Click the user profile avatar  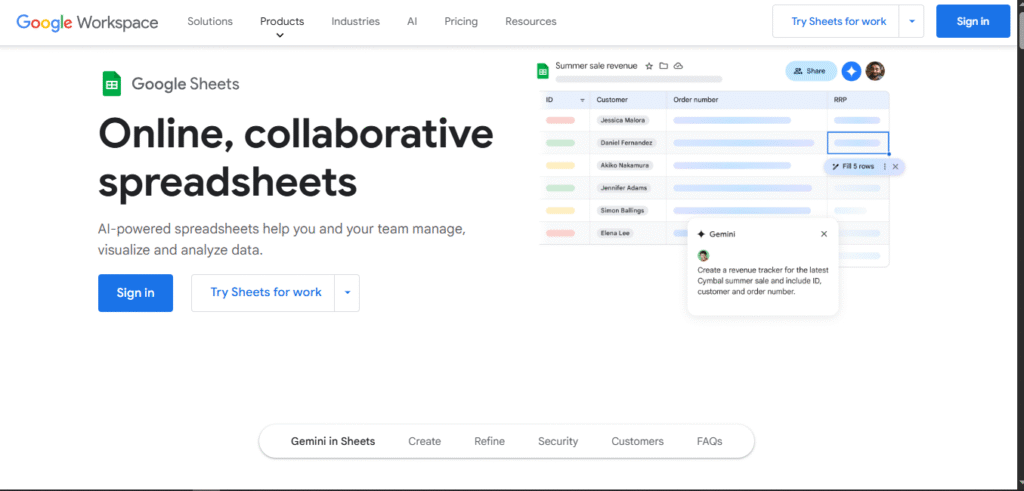point(875,71)
